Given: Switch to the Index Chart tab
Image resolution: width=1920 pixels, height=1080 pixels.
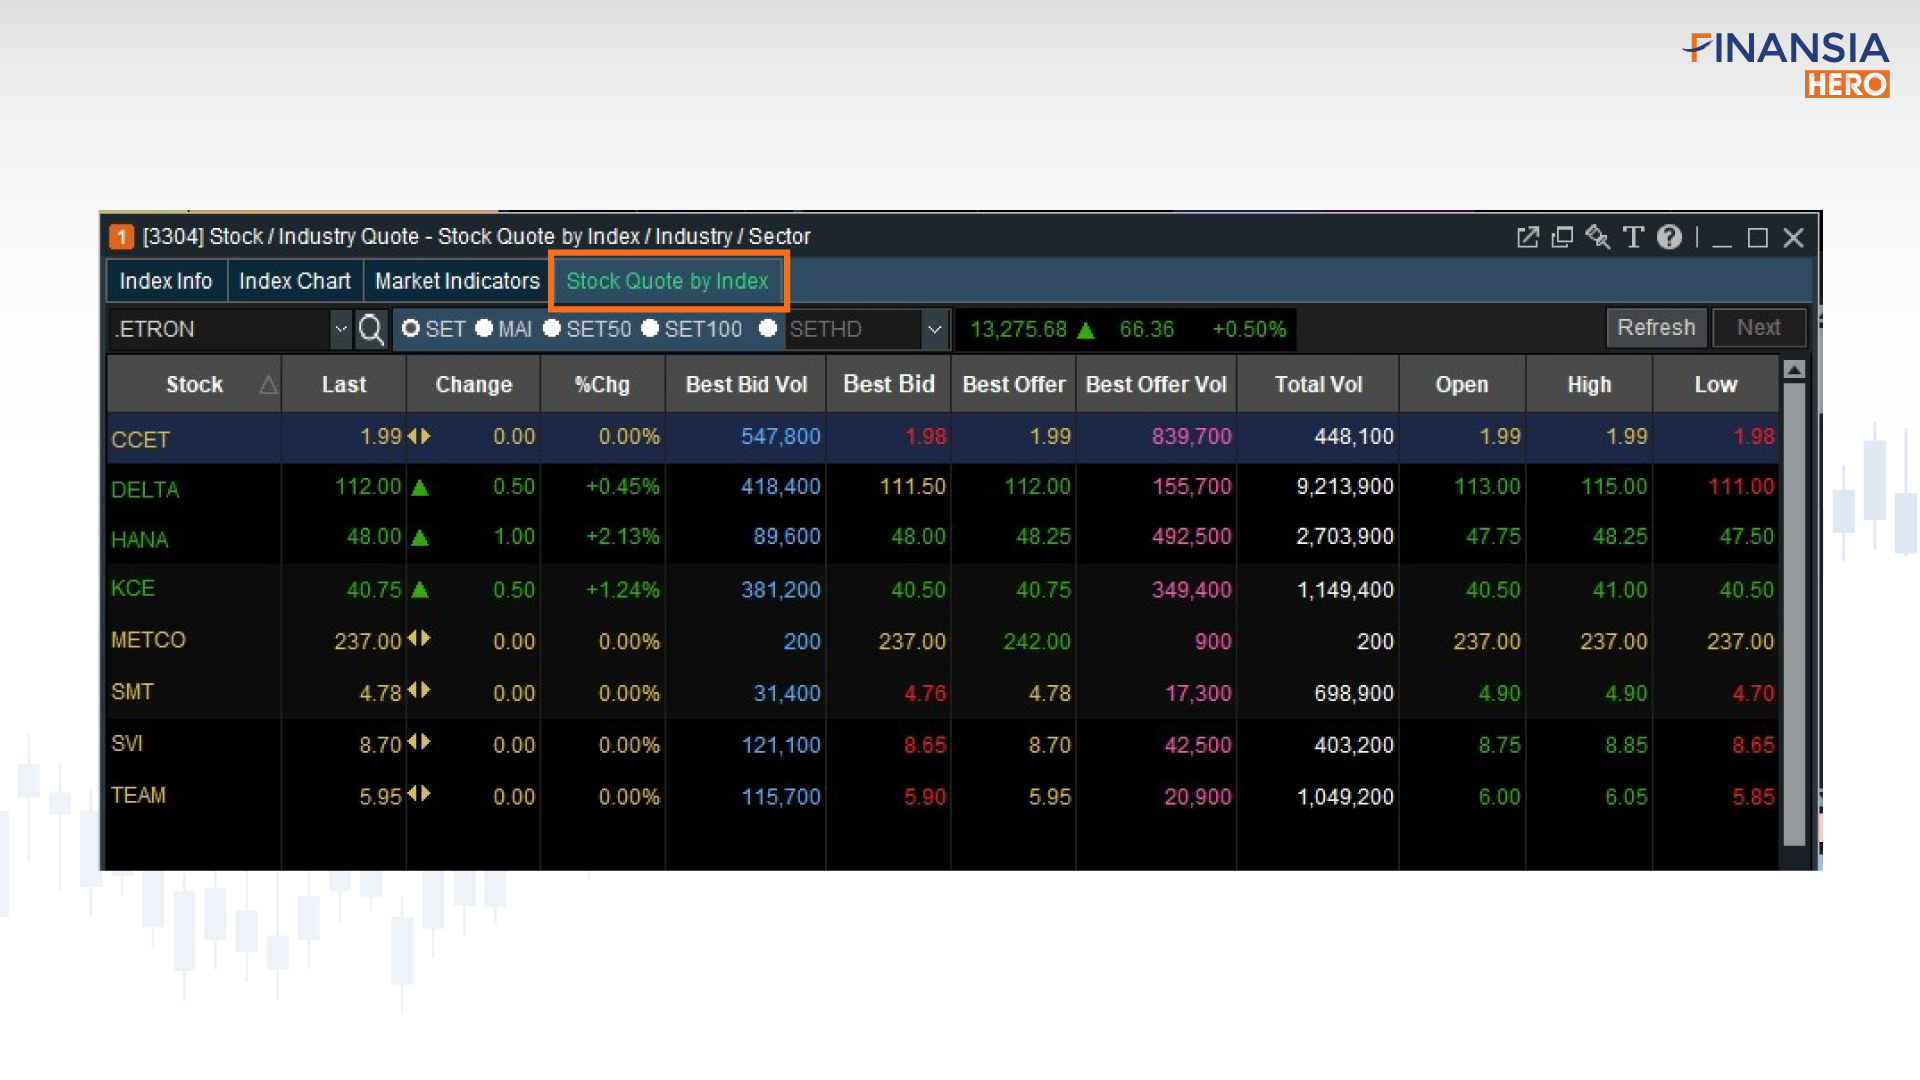Looking at the screenshot, I should tap(294, 281).
